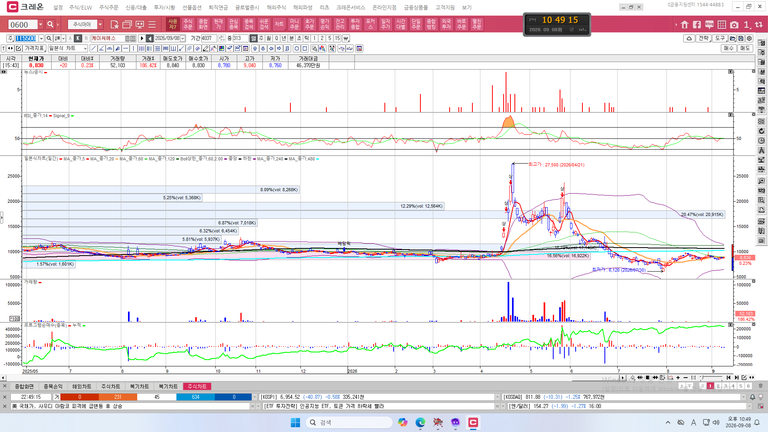Toggle the 일 daily period button
The width and height of the screenshot is (768, 432).
click(x=254, y=38)
